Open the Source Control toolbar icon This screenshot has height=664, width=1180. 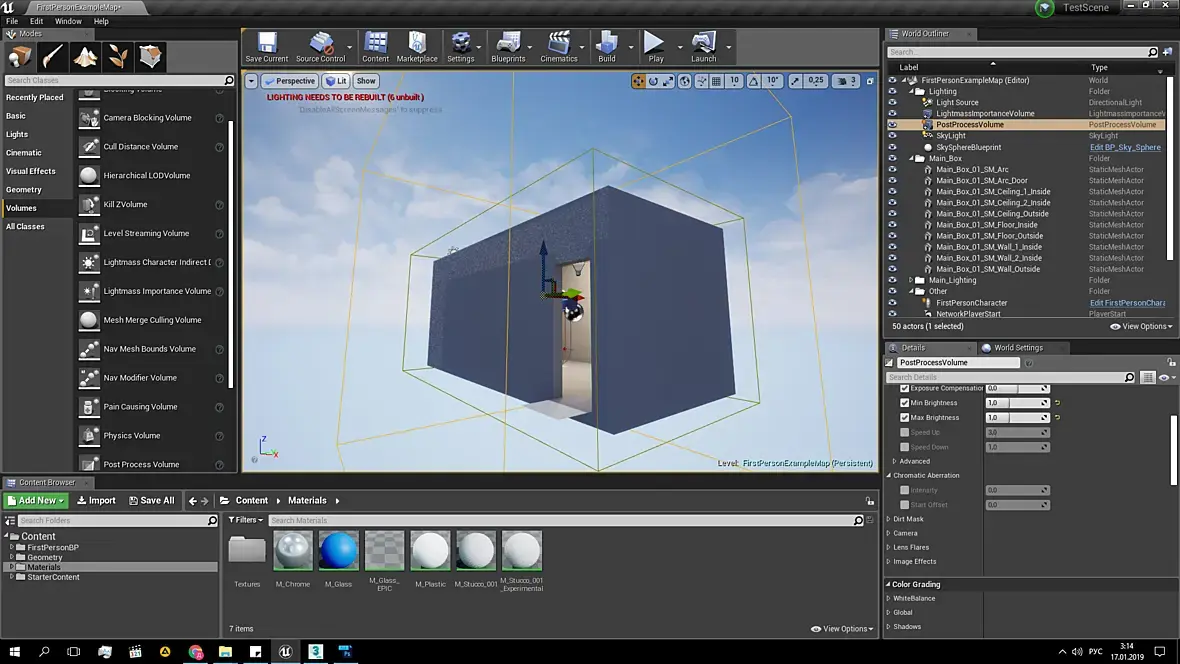tap(320, 44)
